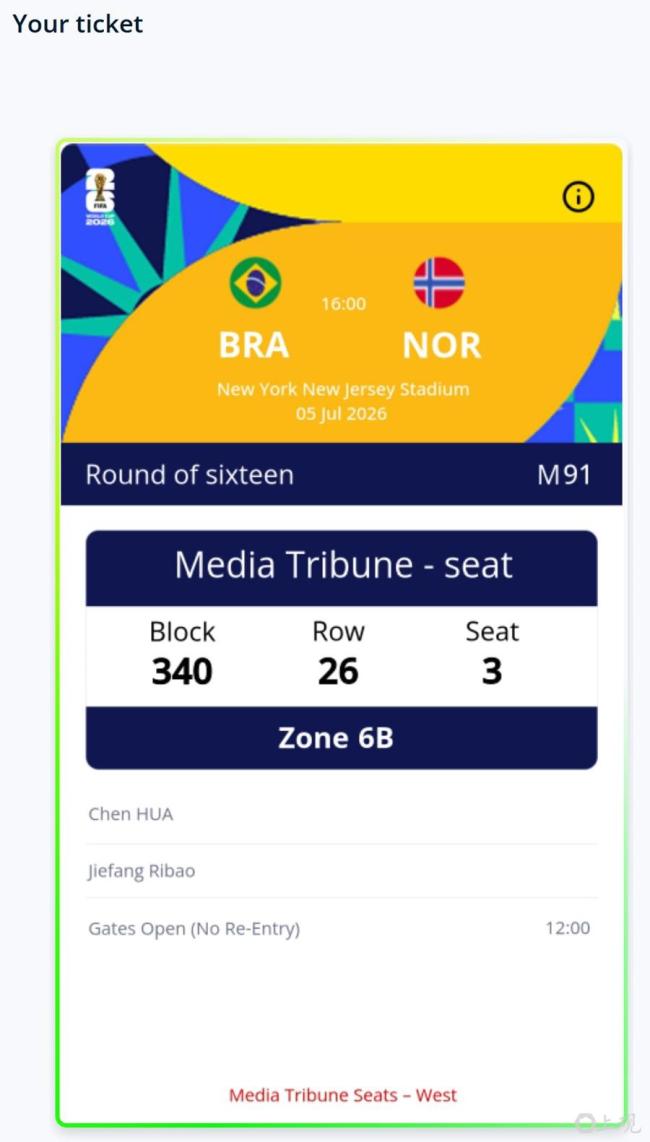Click New York New Jersey Stadium text
Viewport: 650px width, 1142px height.
click(343, 389)
